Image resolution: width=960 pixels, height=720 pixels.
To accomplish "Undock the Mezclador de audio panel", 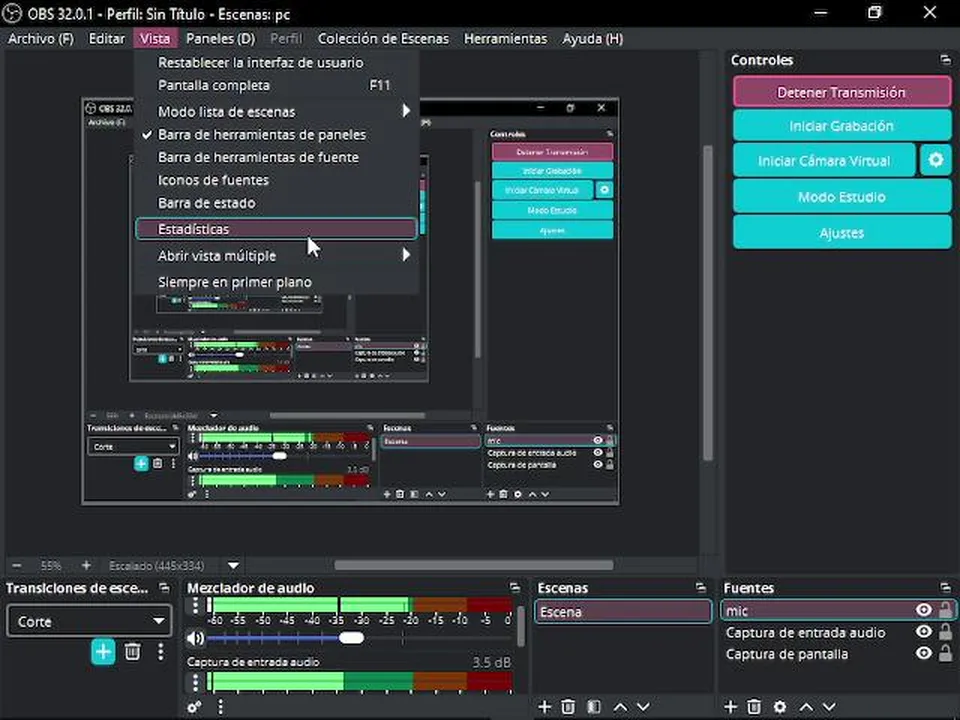I will tap(515, 587).
